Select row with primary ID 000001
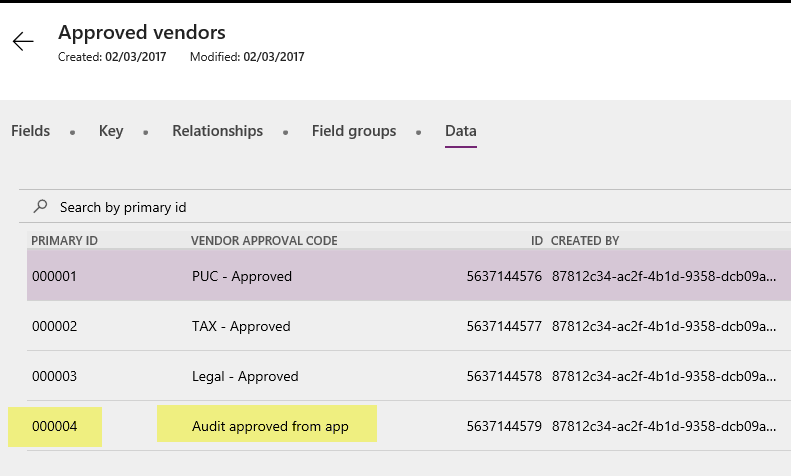Screen dimensions: 791x476 tap(55, 276)
